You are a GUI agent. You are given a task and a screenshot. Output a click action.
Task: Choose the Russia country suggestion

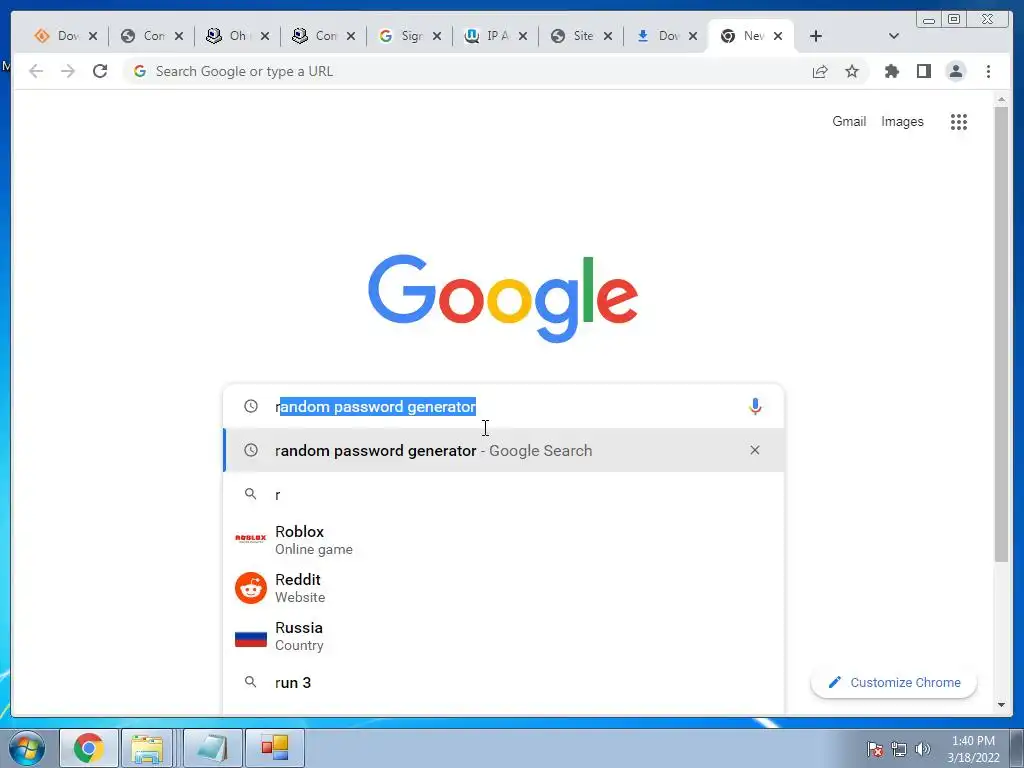tap(504, 636)
